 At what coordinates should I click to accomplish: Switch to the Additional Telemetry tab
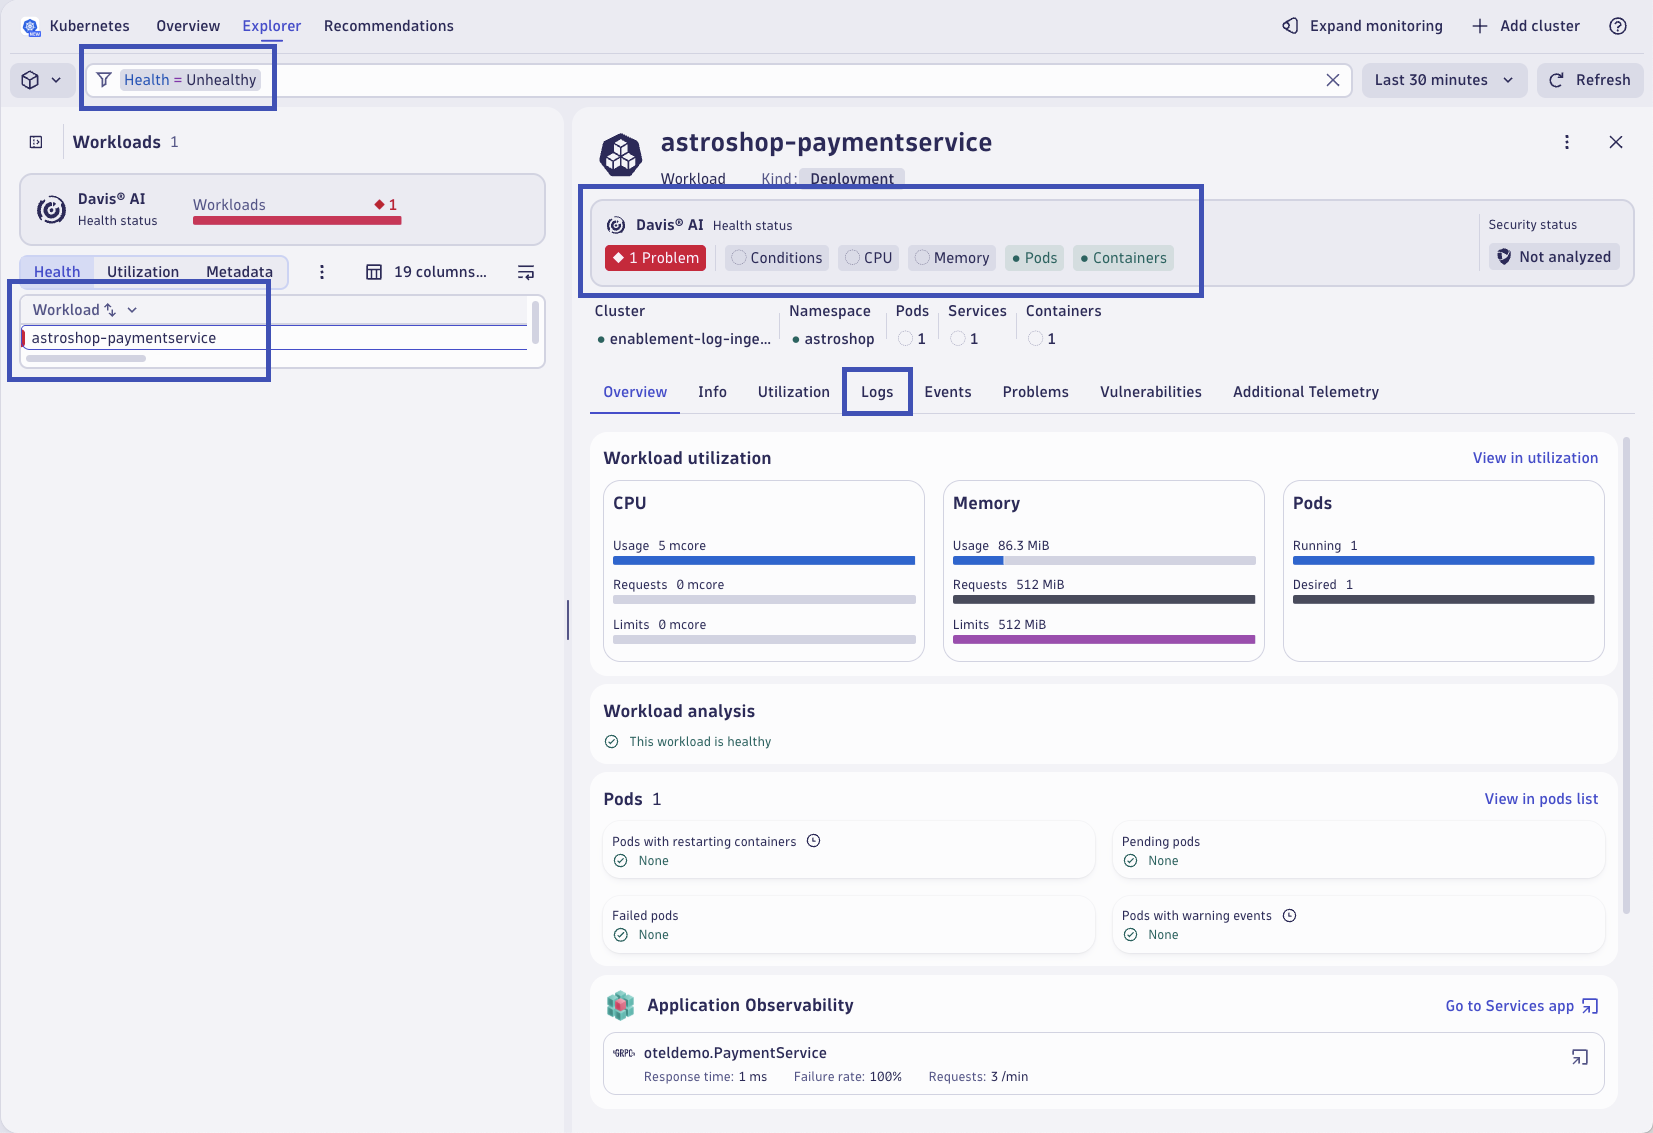pos(1306,392)
